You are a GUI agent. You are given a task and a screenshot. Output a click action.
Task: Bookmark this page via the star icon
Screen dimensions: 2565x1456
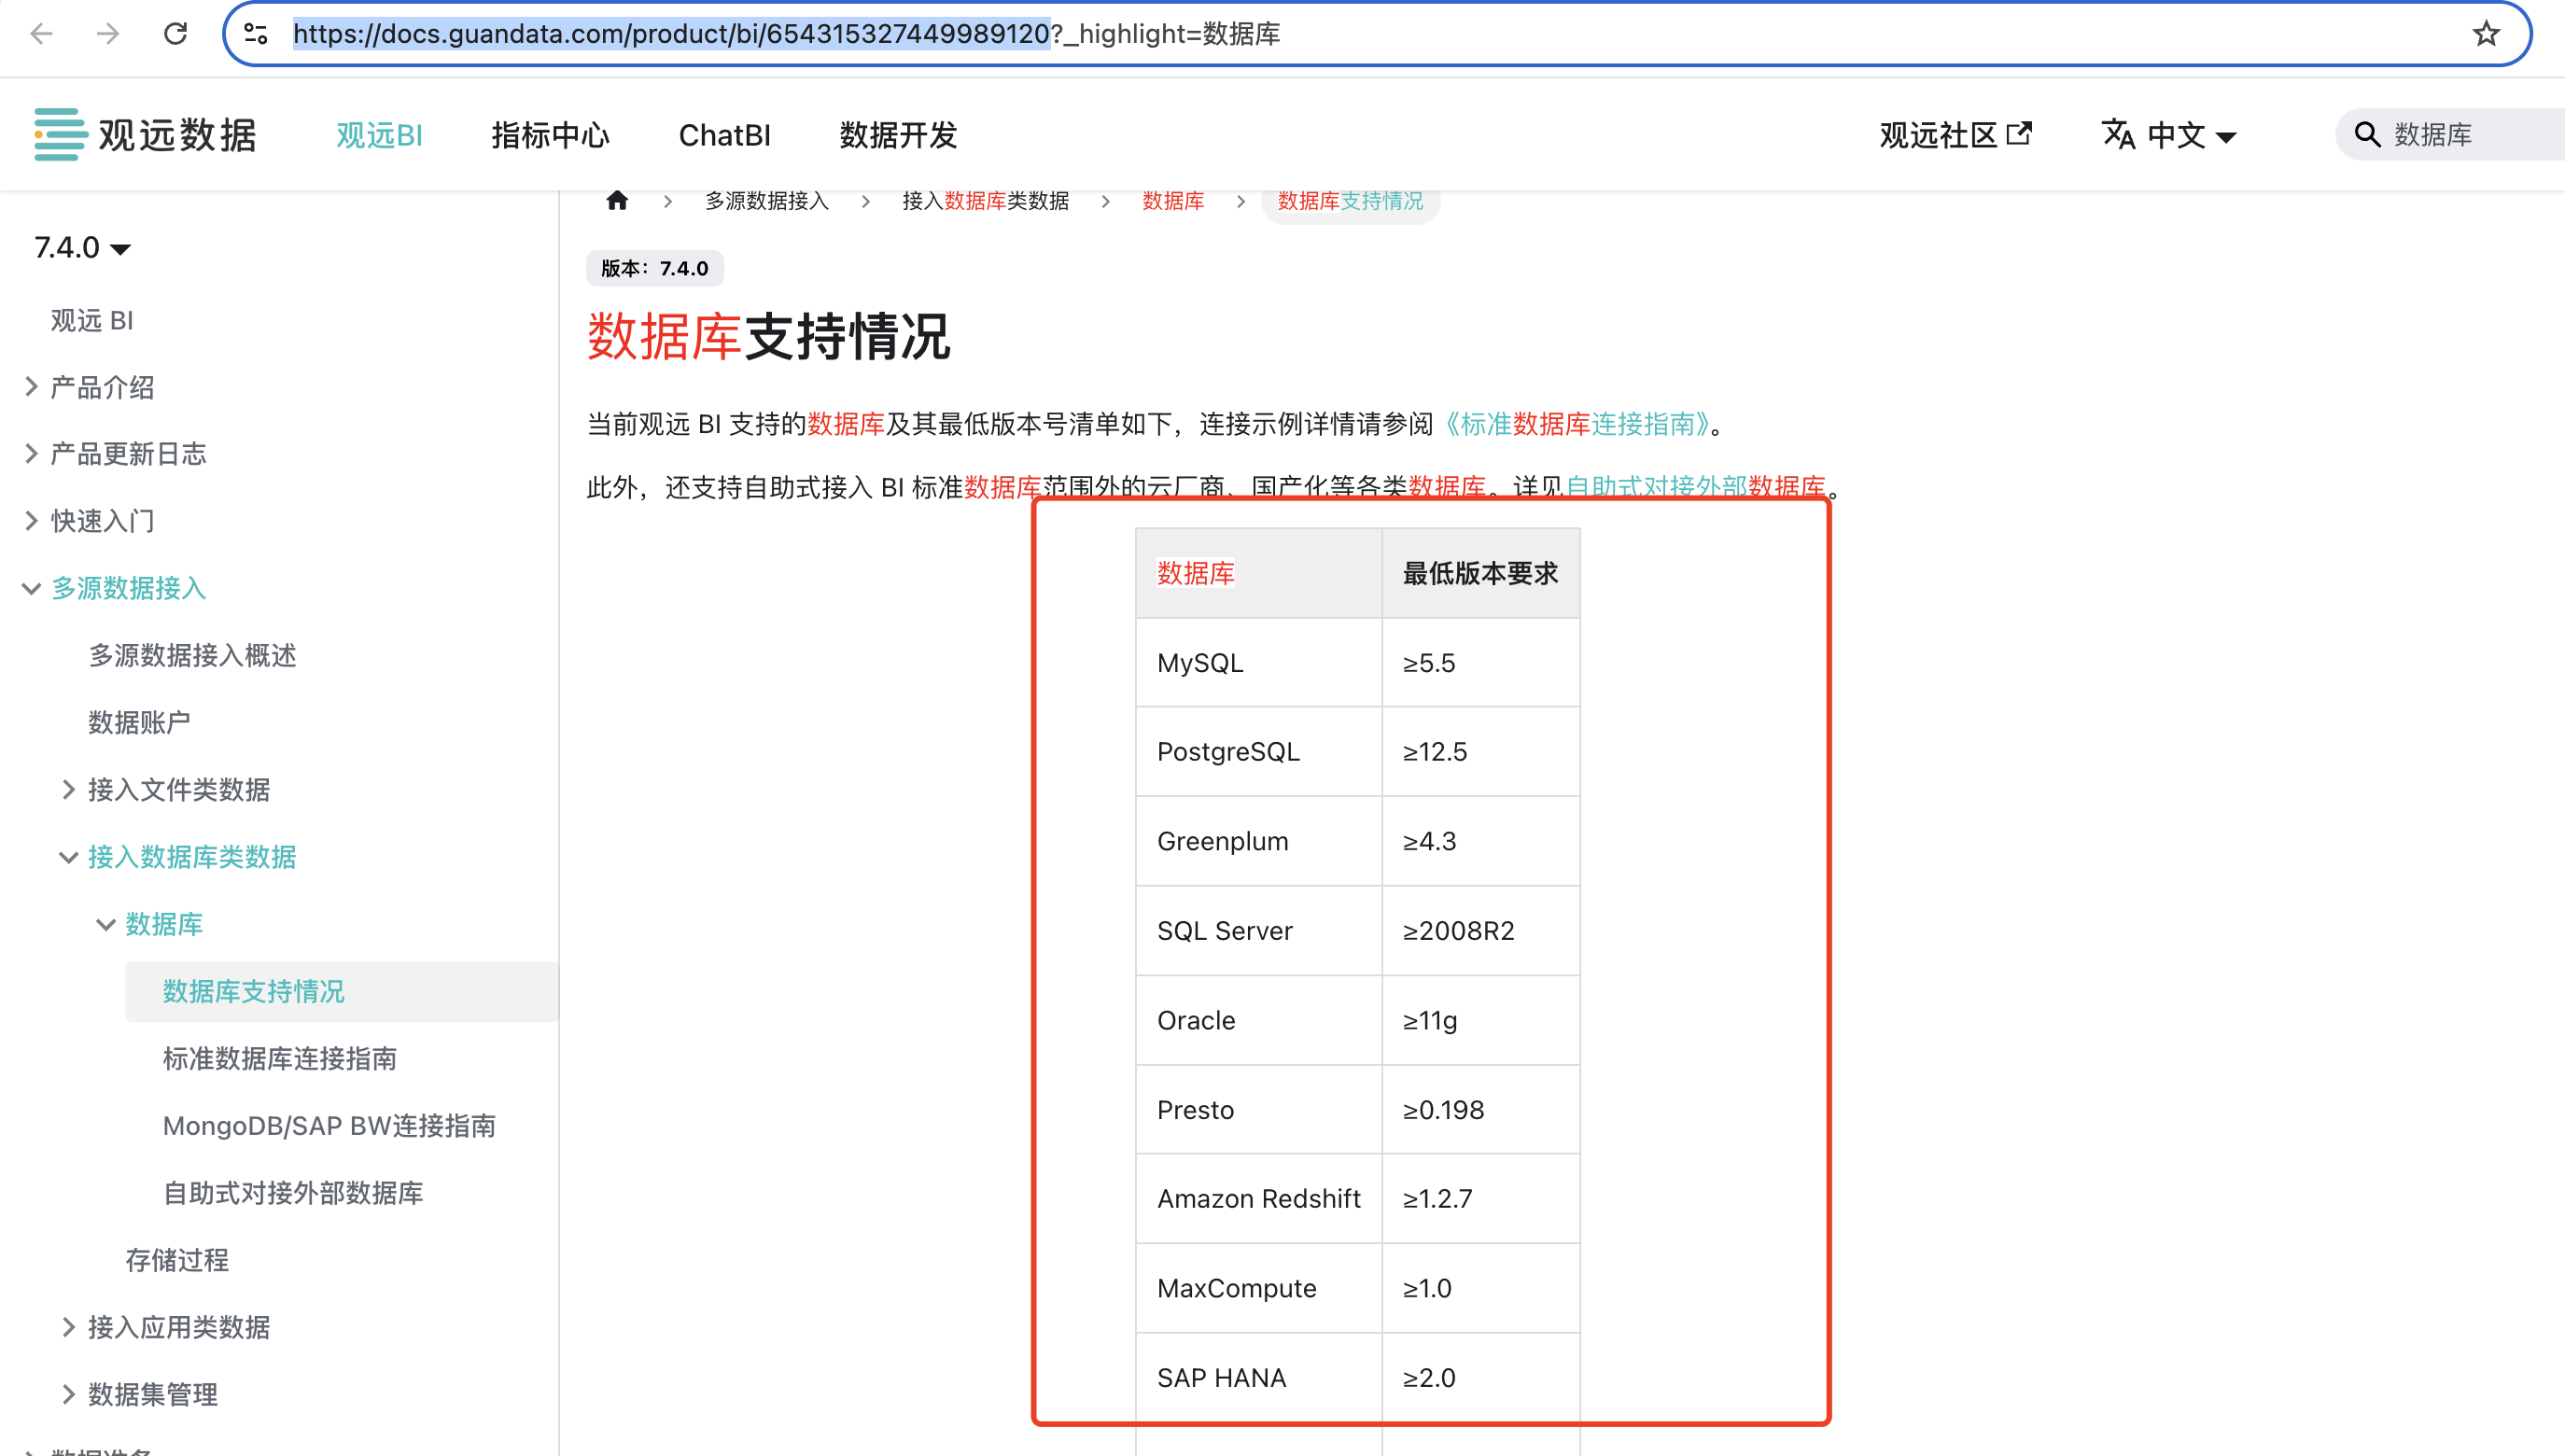pos(2485,33)
